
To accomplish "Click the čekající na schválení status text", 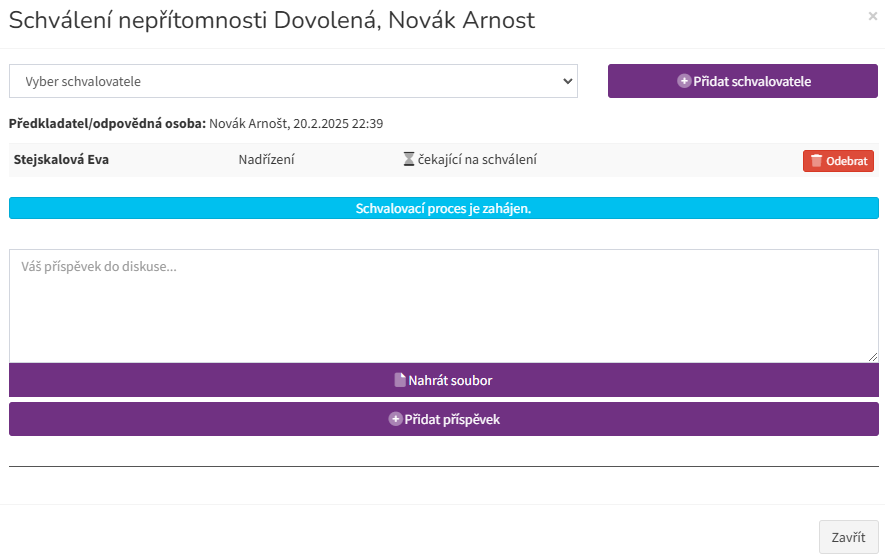I will (x=477, y=160).
